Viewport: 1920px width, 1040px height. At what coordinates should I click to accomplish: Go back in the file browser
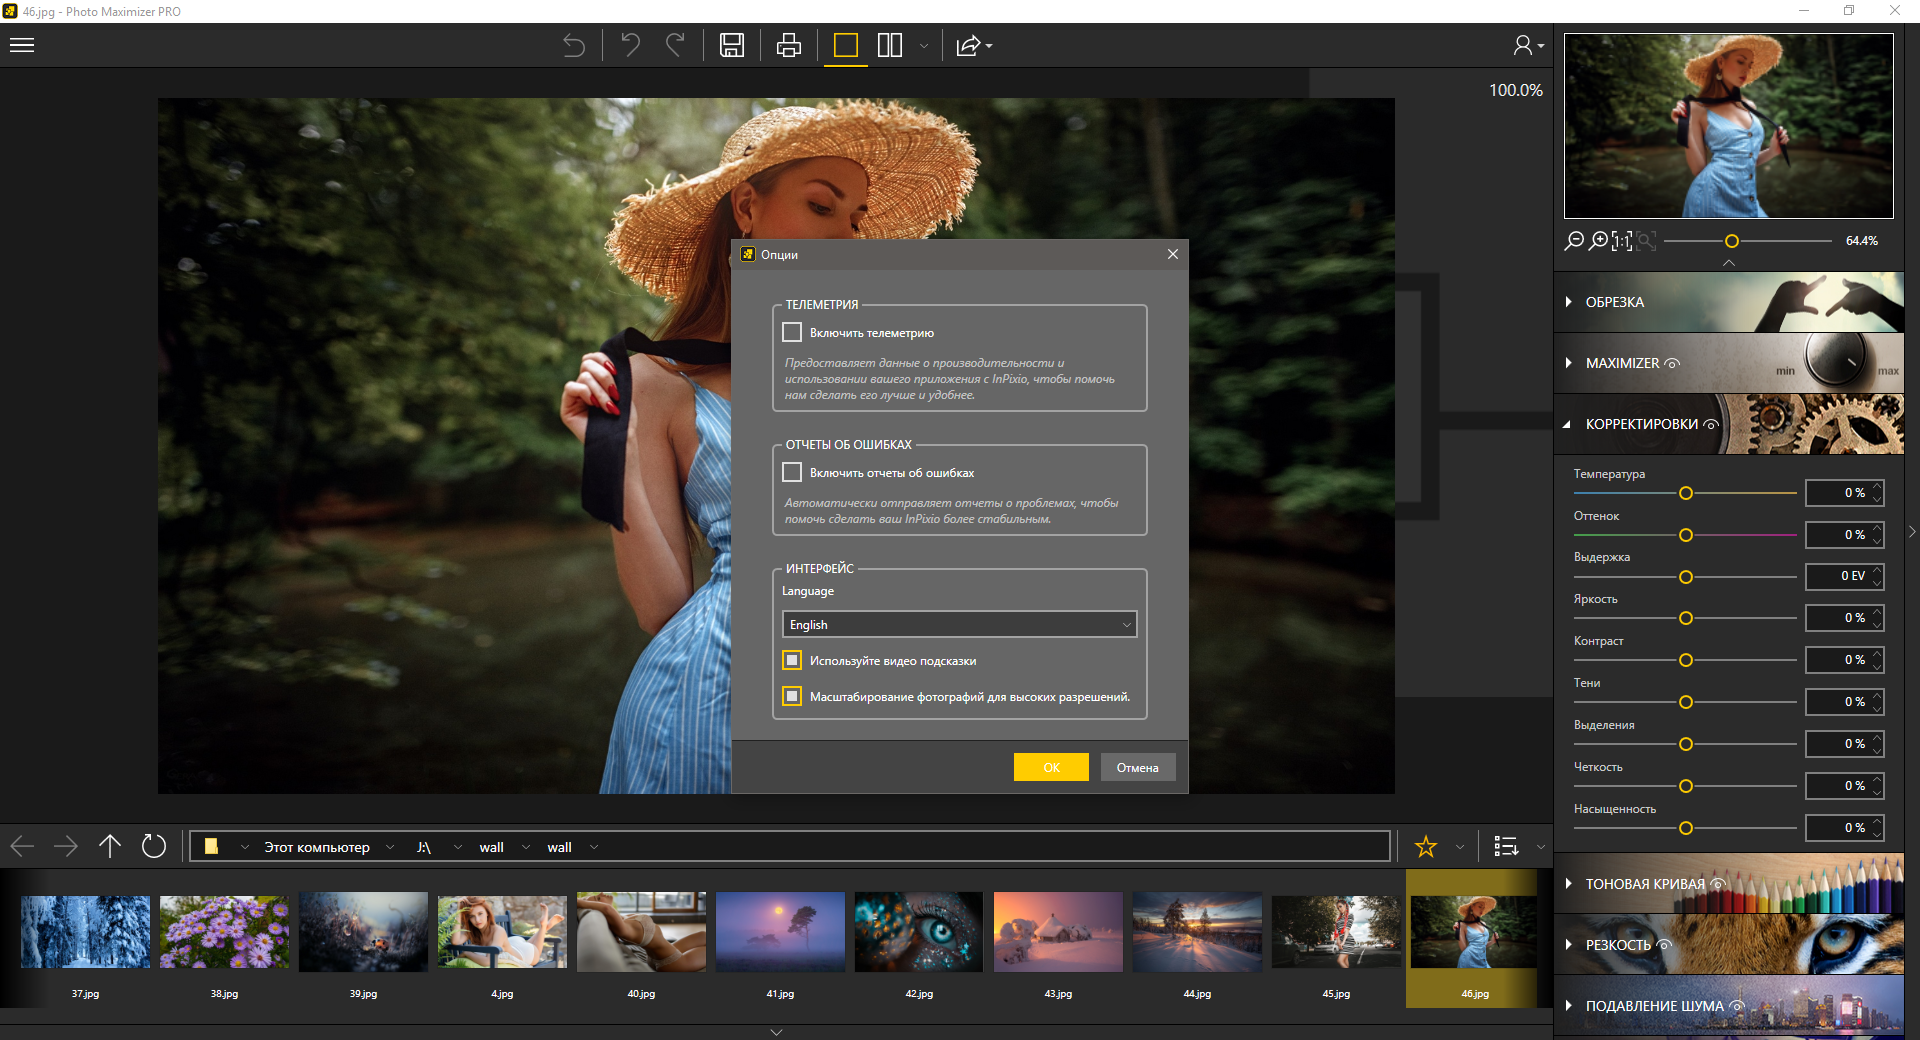point(22,847)
